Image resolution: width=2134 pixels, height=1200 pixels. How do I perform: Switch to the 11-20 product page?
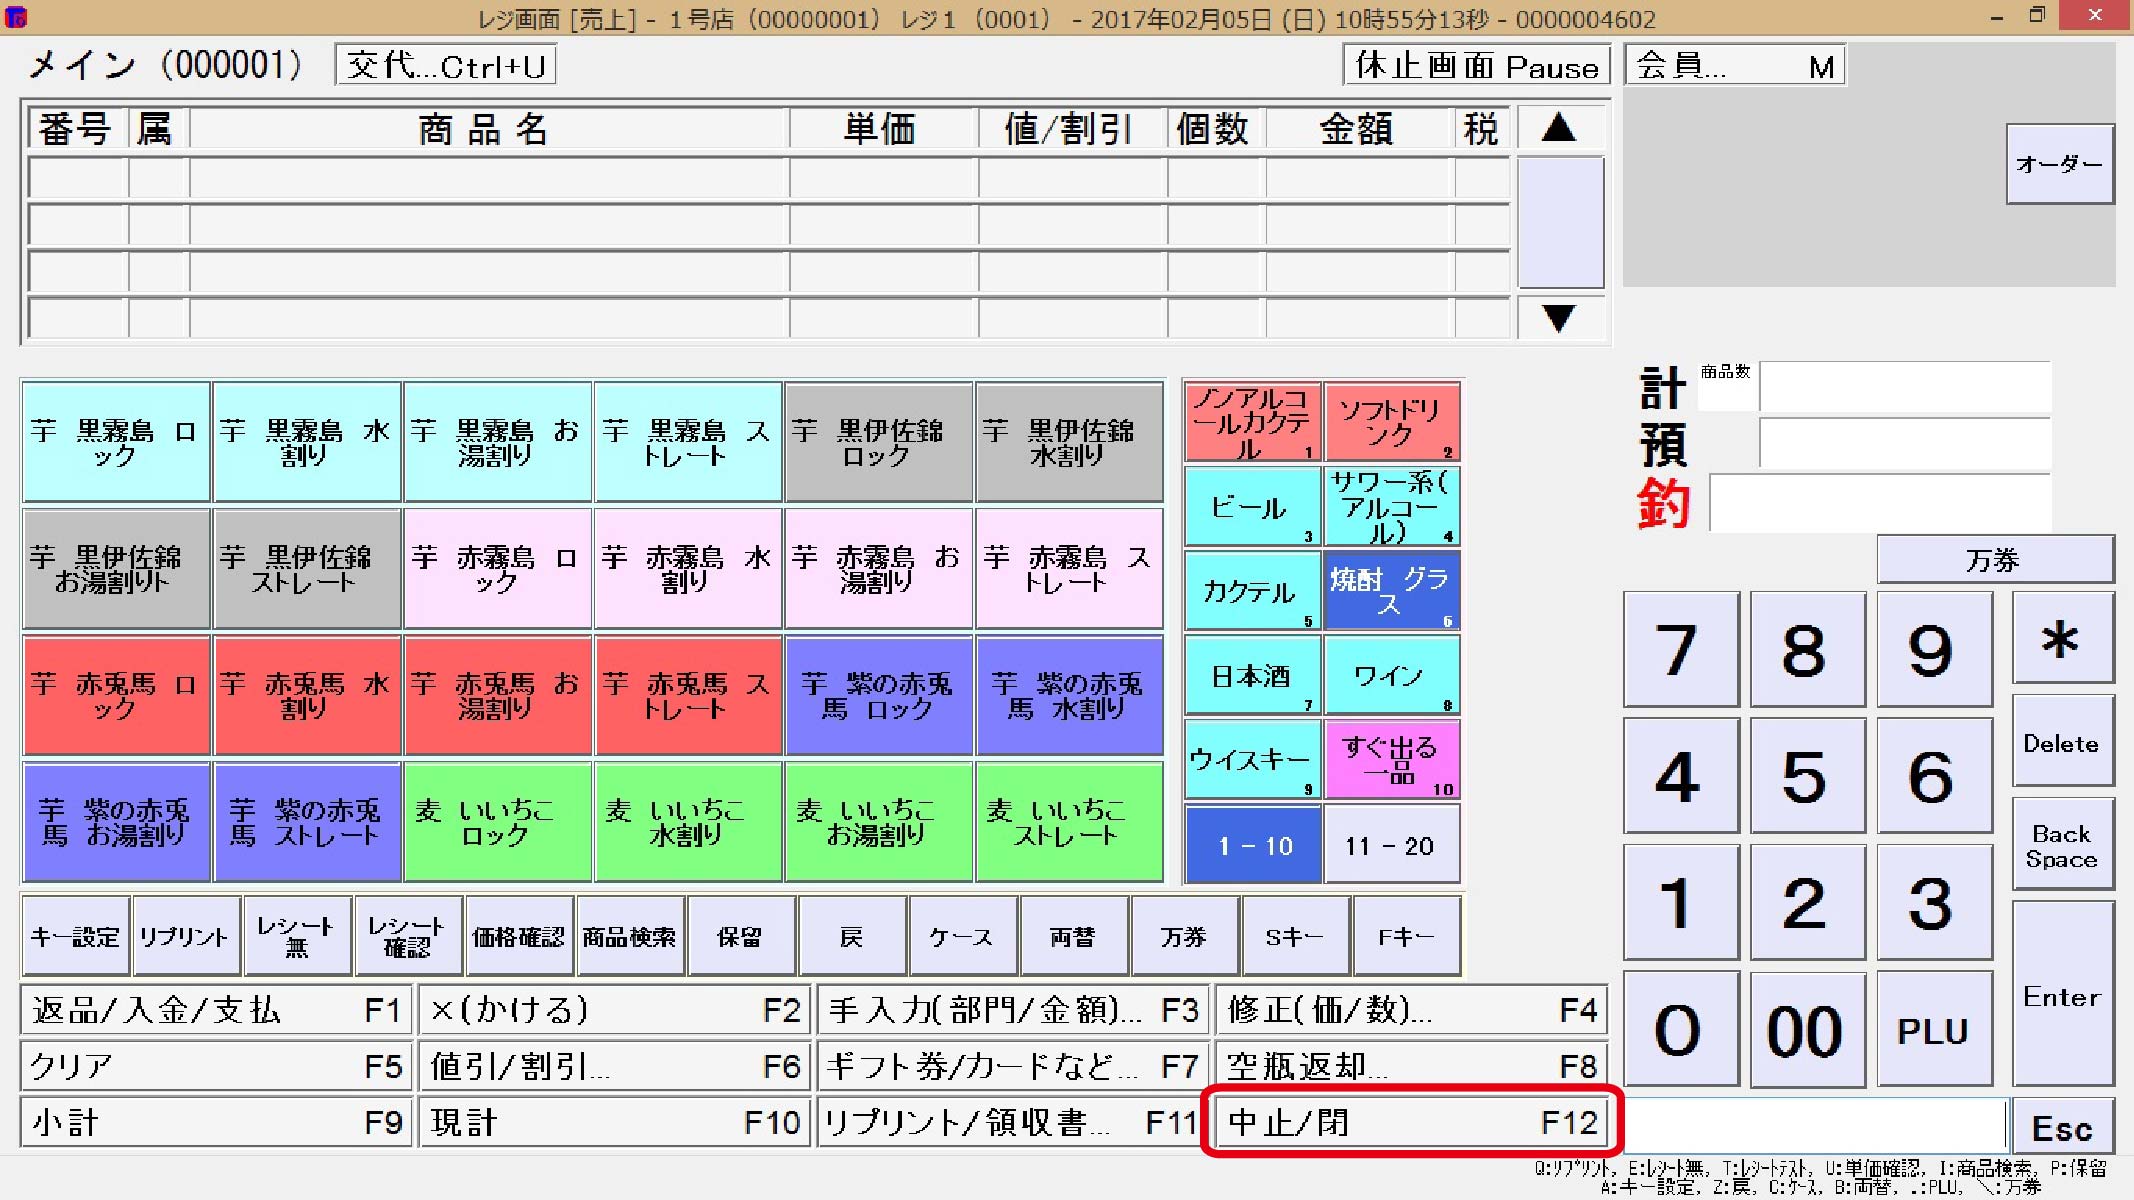pyautogui.click(x=1391, y=844)
